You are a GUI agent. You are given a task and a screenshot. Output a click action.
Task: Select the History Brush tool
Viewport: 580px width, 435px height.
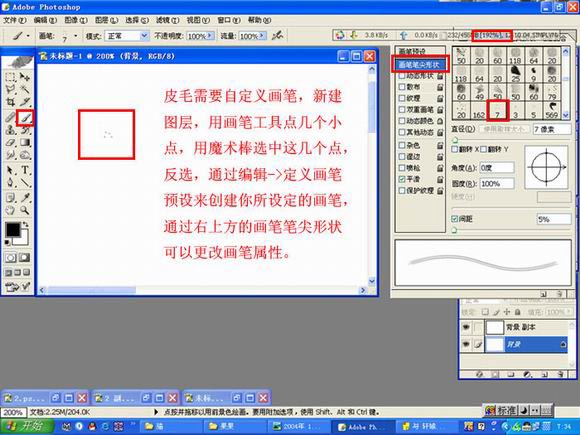click(x=25, y=130)
